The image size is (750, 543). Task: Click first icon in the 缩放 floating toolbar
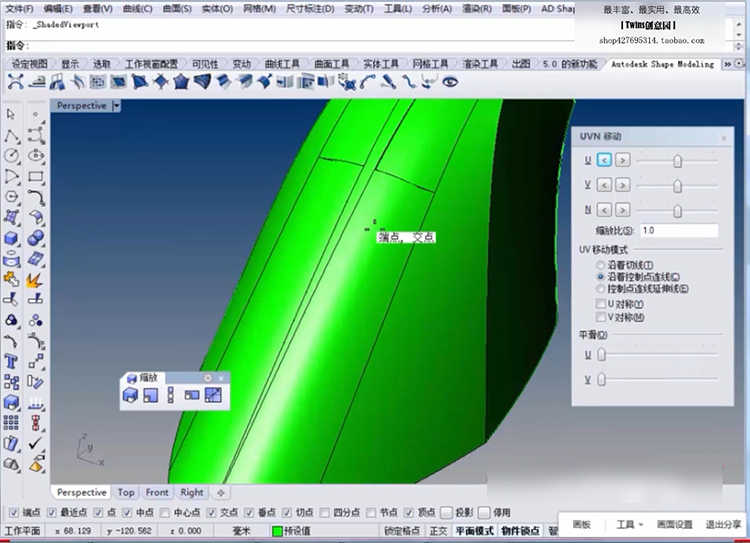pyautogui.click(x=130, y=395)
